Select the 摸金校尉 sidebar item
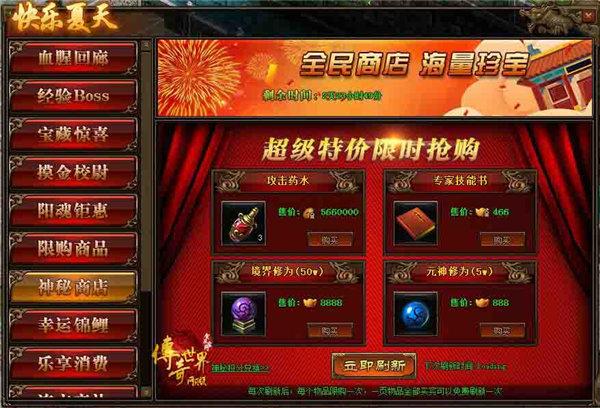The width and height of the screenshot is (600, 408). tap(73, 172)
